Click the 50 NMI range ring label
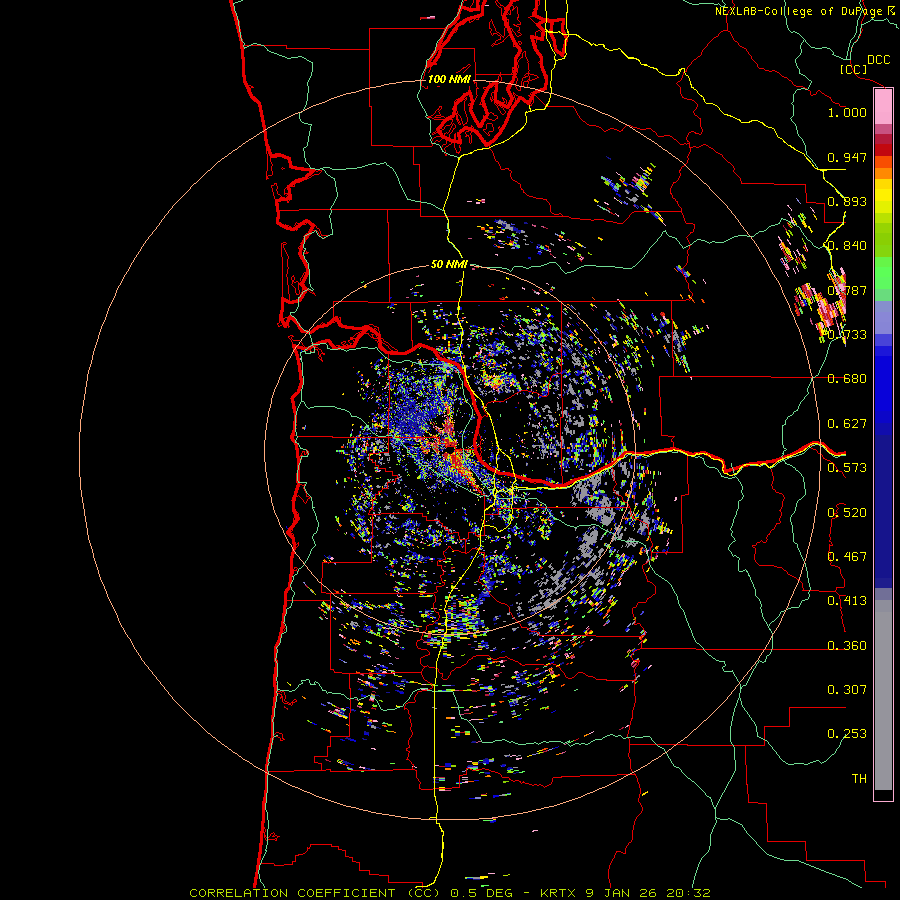Screen dimensions: 900x900 tap(449, 264)
